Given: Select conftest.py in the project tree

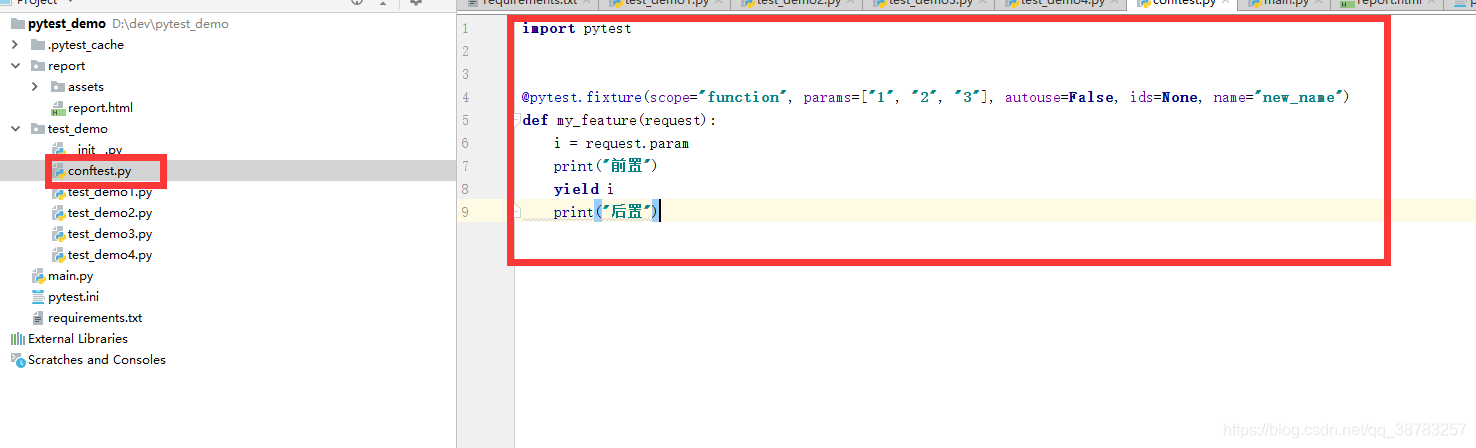Looking at the screenshot, I should click(99, 171).
